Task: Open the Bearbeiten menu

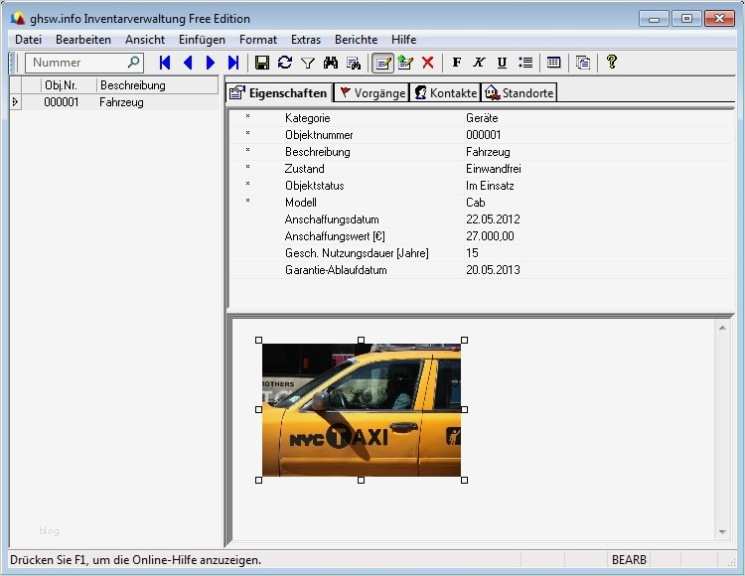Action: coord(83,40)
